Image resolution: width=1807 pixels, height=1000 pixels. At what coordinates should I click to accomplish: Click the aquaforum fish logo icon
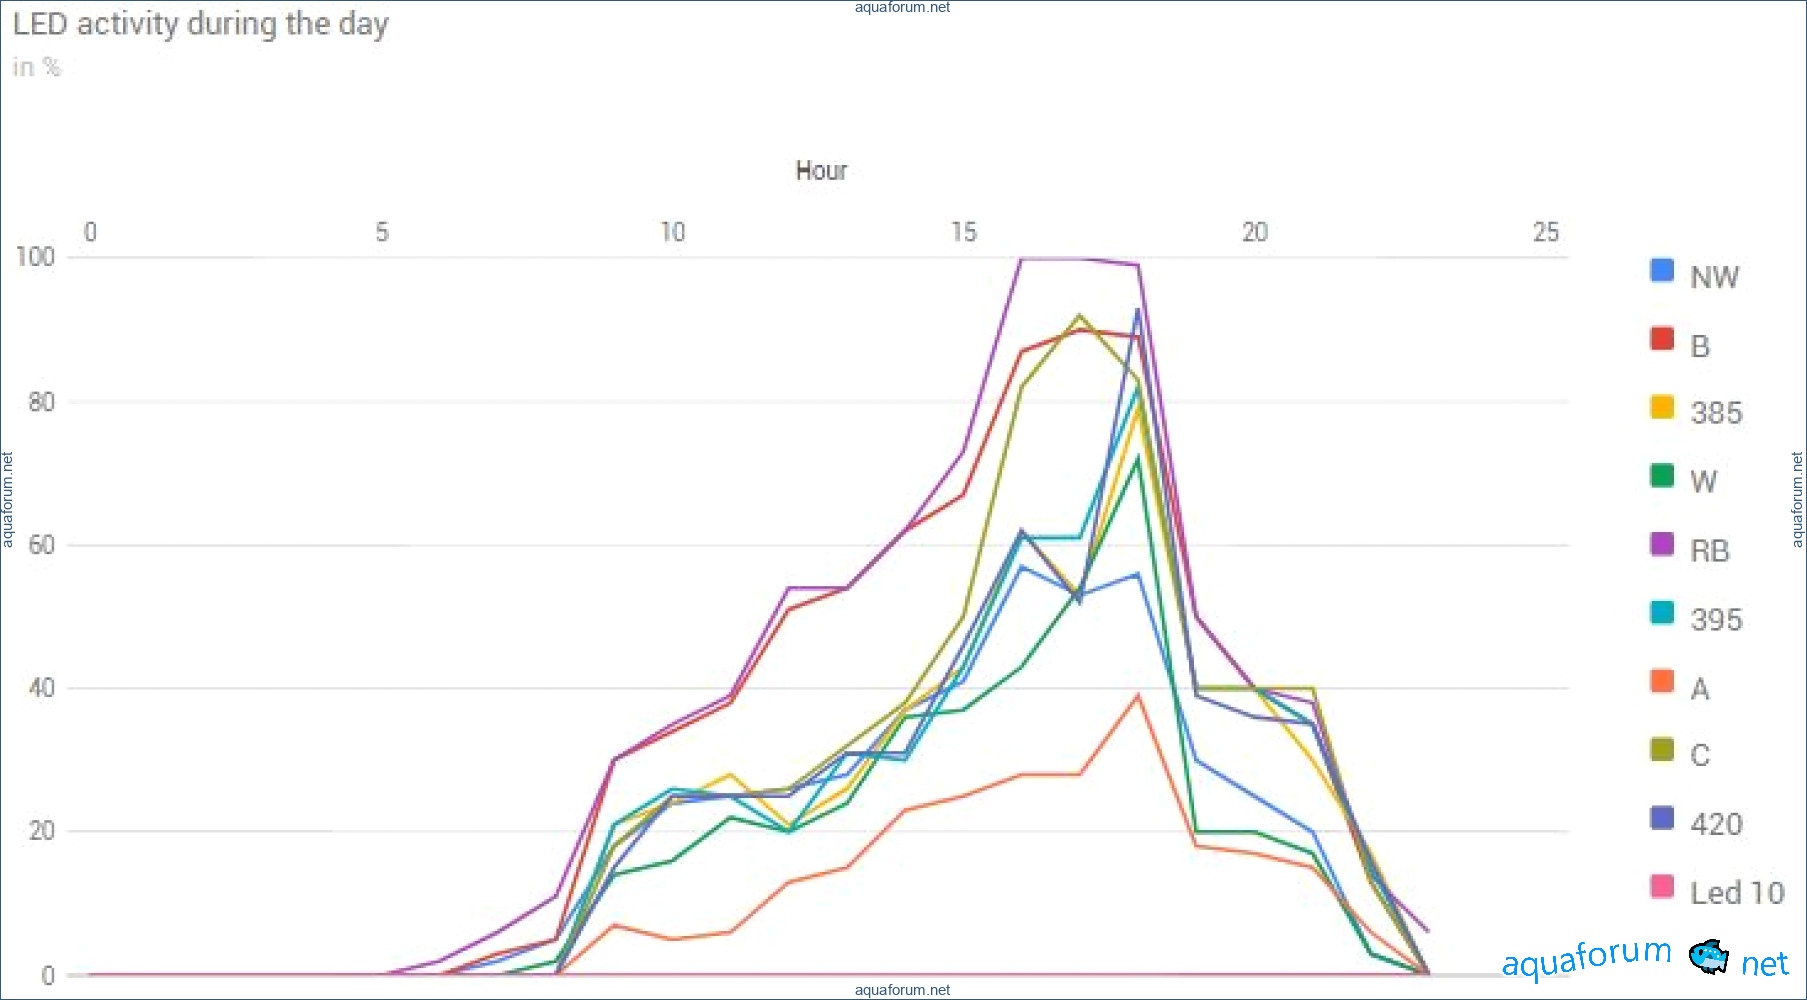1708,957
